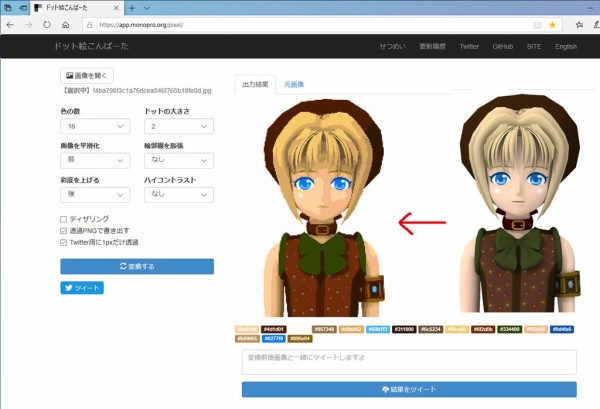Open the tab list chevron beside new tab

coord(148,7)
